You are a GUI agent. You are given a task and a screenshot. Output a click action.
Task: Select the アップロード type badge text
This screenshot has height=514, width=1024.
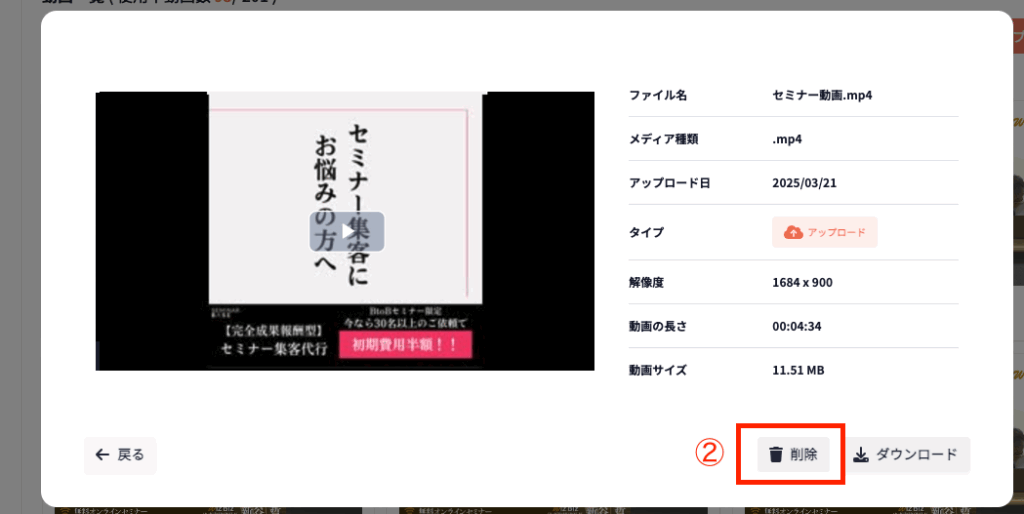(x=836, y=232)
